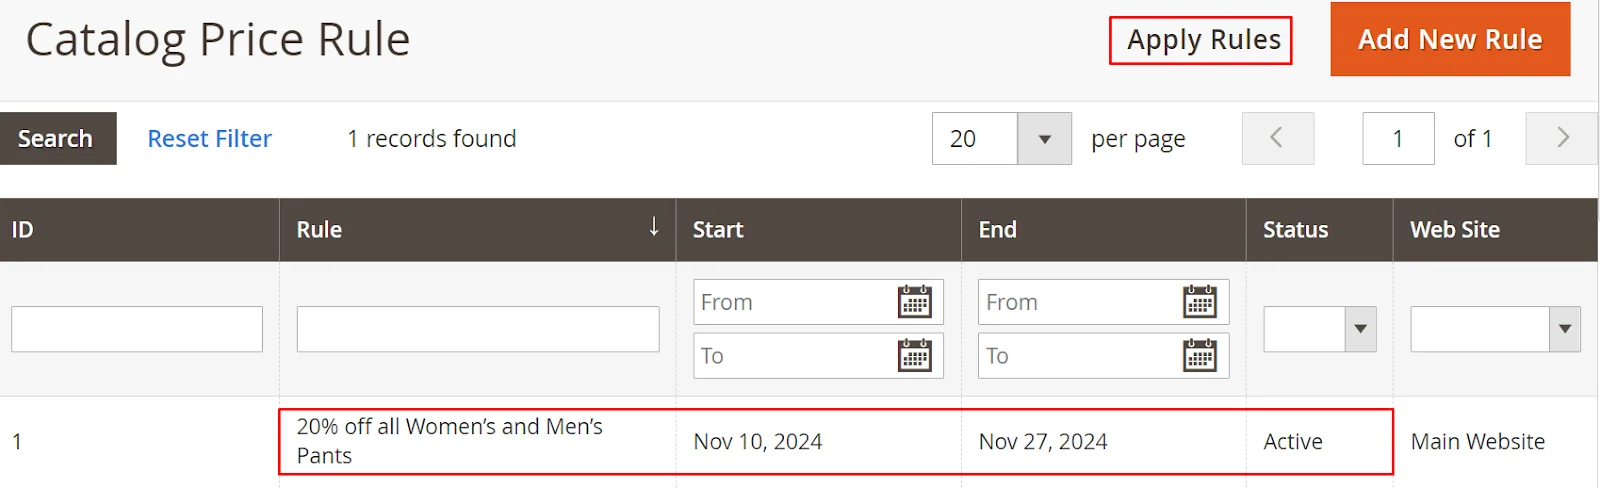The width and height of the screenshot is (1600, 488).
Task: Expand the per page count dropdown
Action: click(x=1044, y=139)
